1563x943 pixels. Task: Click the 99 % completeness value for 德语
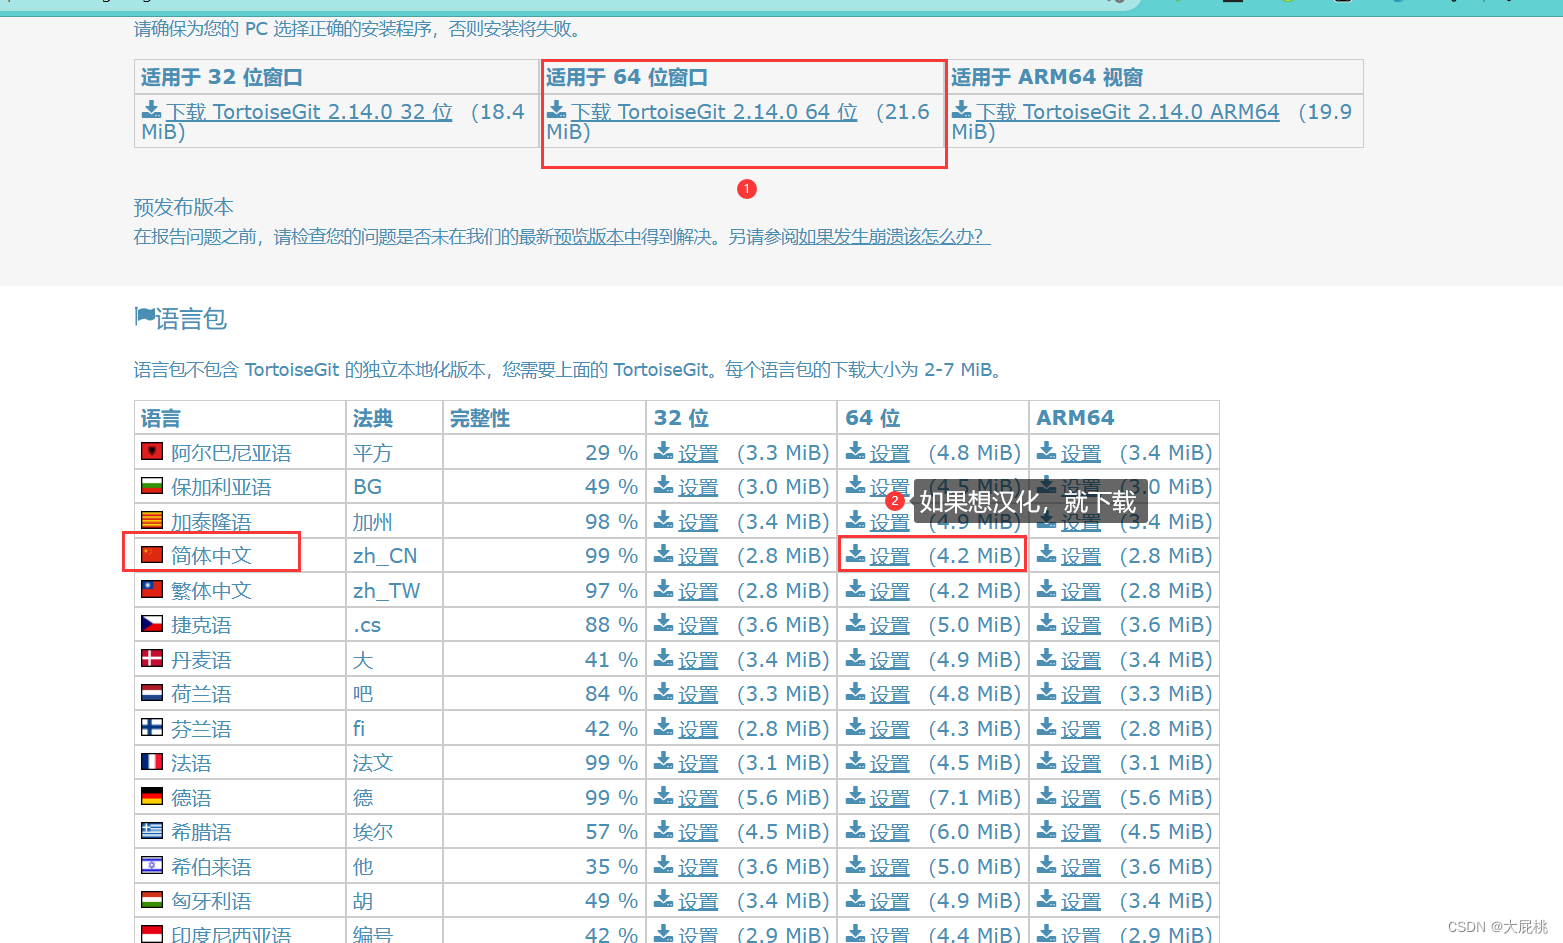coord(611,798)
